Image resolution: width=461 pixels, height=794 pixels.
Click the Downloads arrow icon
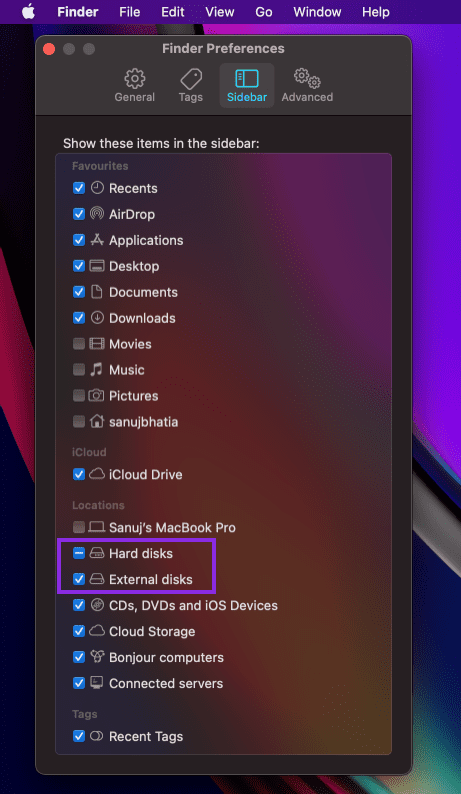(97, 317)
